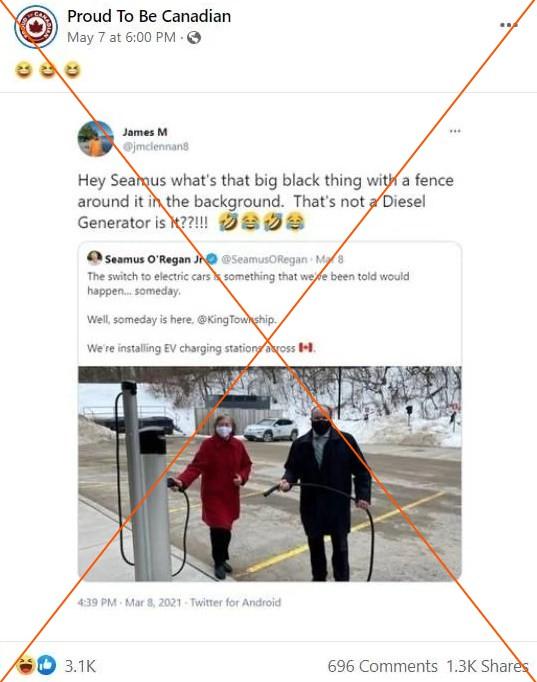Image resolution: width=537 pixels, height=682 pixels.
Task: Open the Proud To Be Canadian page name
Action: [149, 17]
